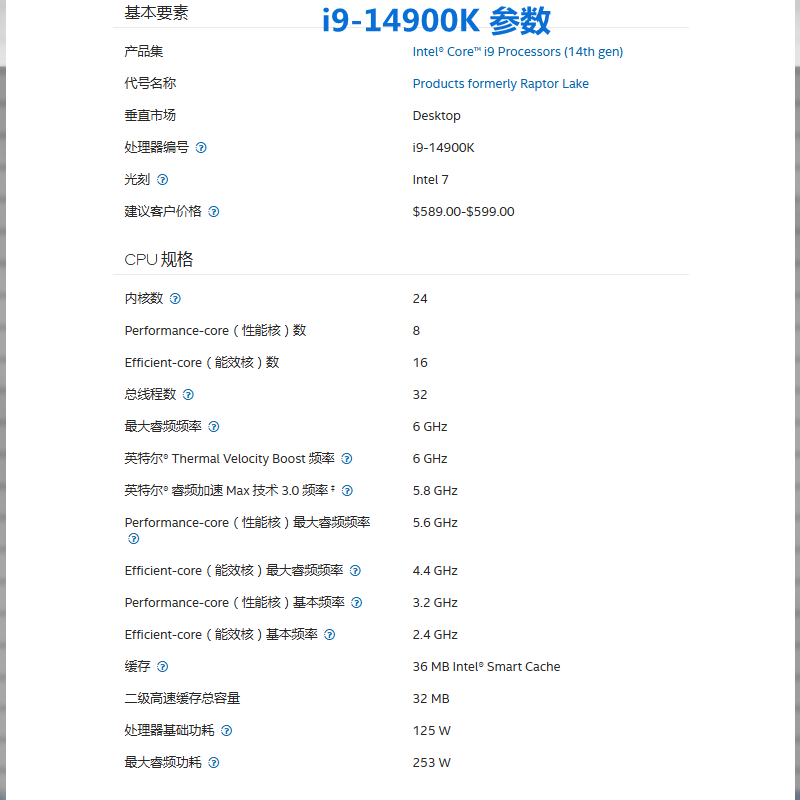Click help icon beside 最大睿频频率 6 GHz row
Viewport: 800px width, 800px height.
[x=214, y=427]
